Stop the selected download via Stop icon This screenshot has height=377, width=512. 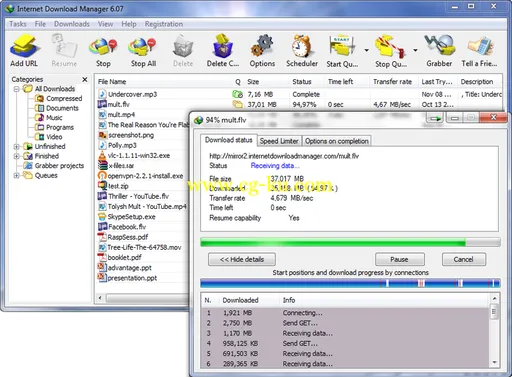tap(103, 51)
